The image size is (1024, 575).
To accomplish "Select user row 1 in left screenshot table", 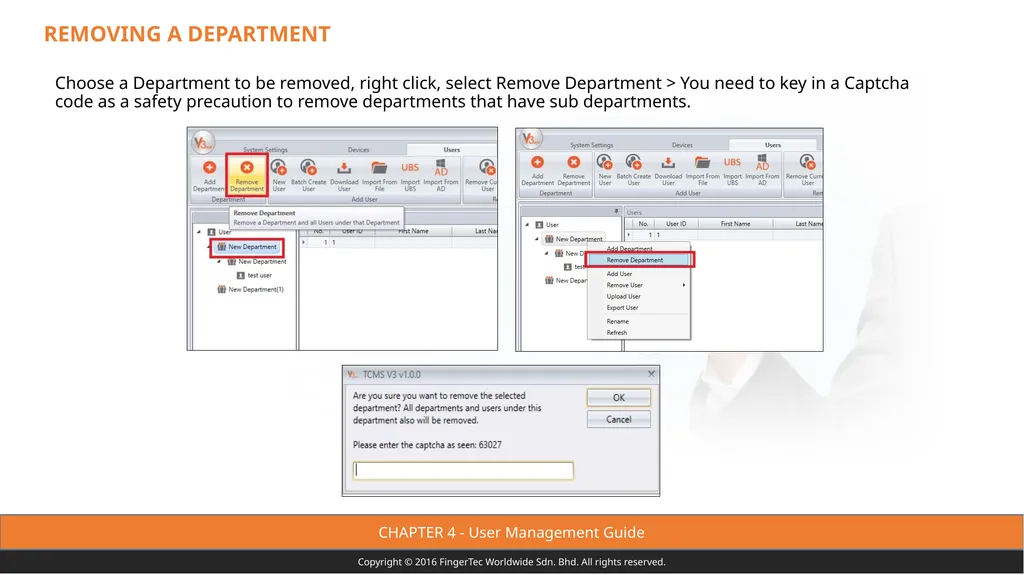I will (x=398, y=242).
